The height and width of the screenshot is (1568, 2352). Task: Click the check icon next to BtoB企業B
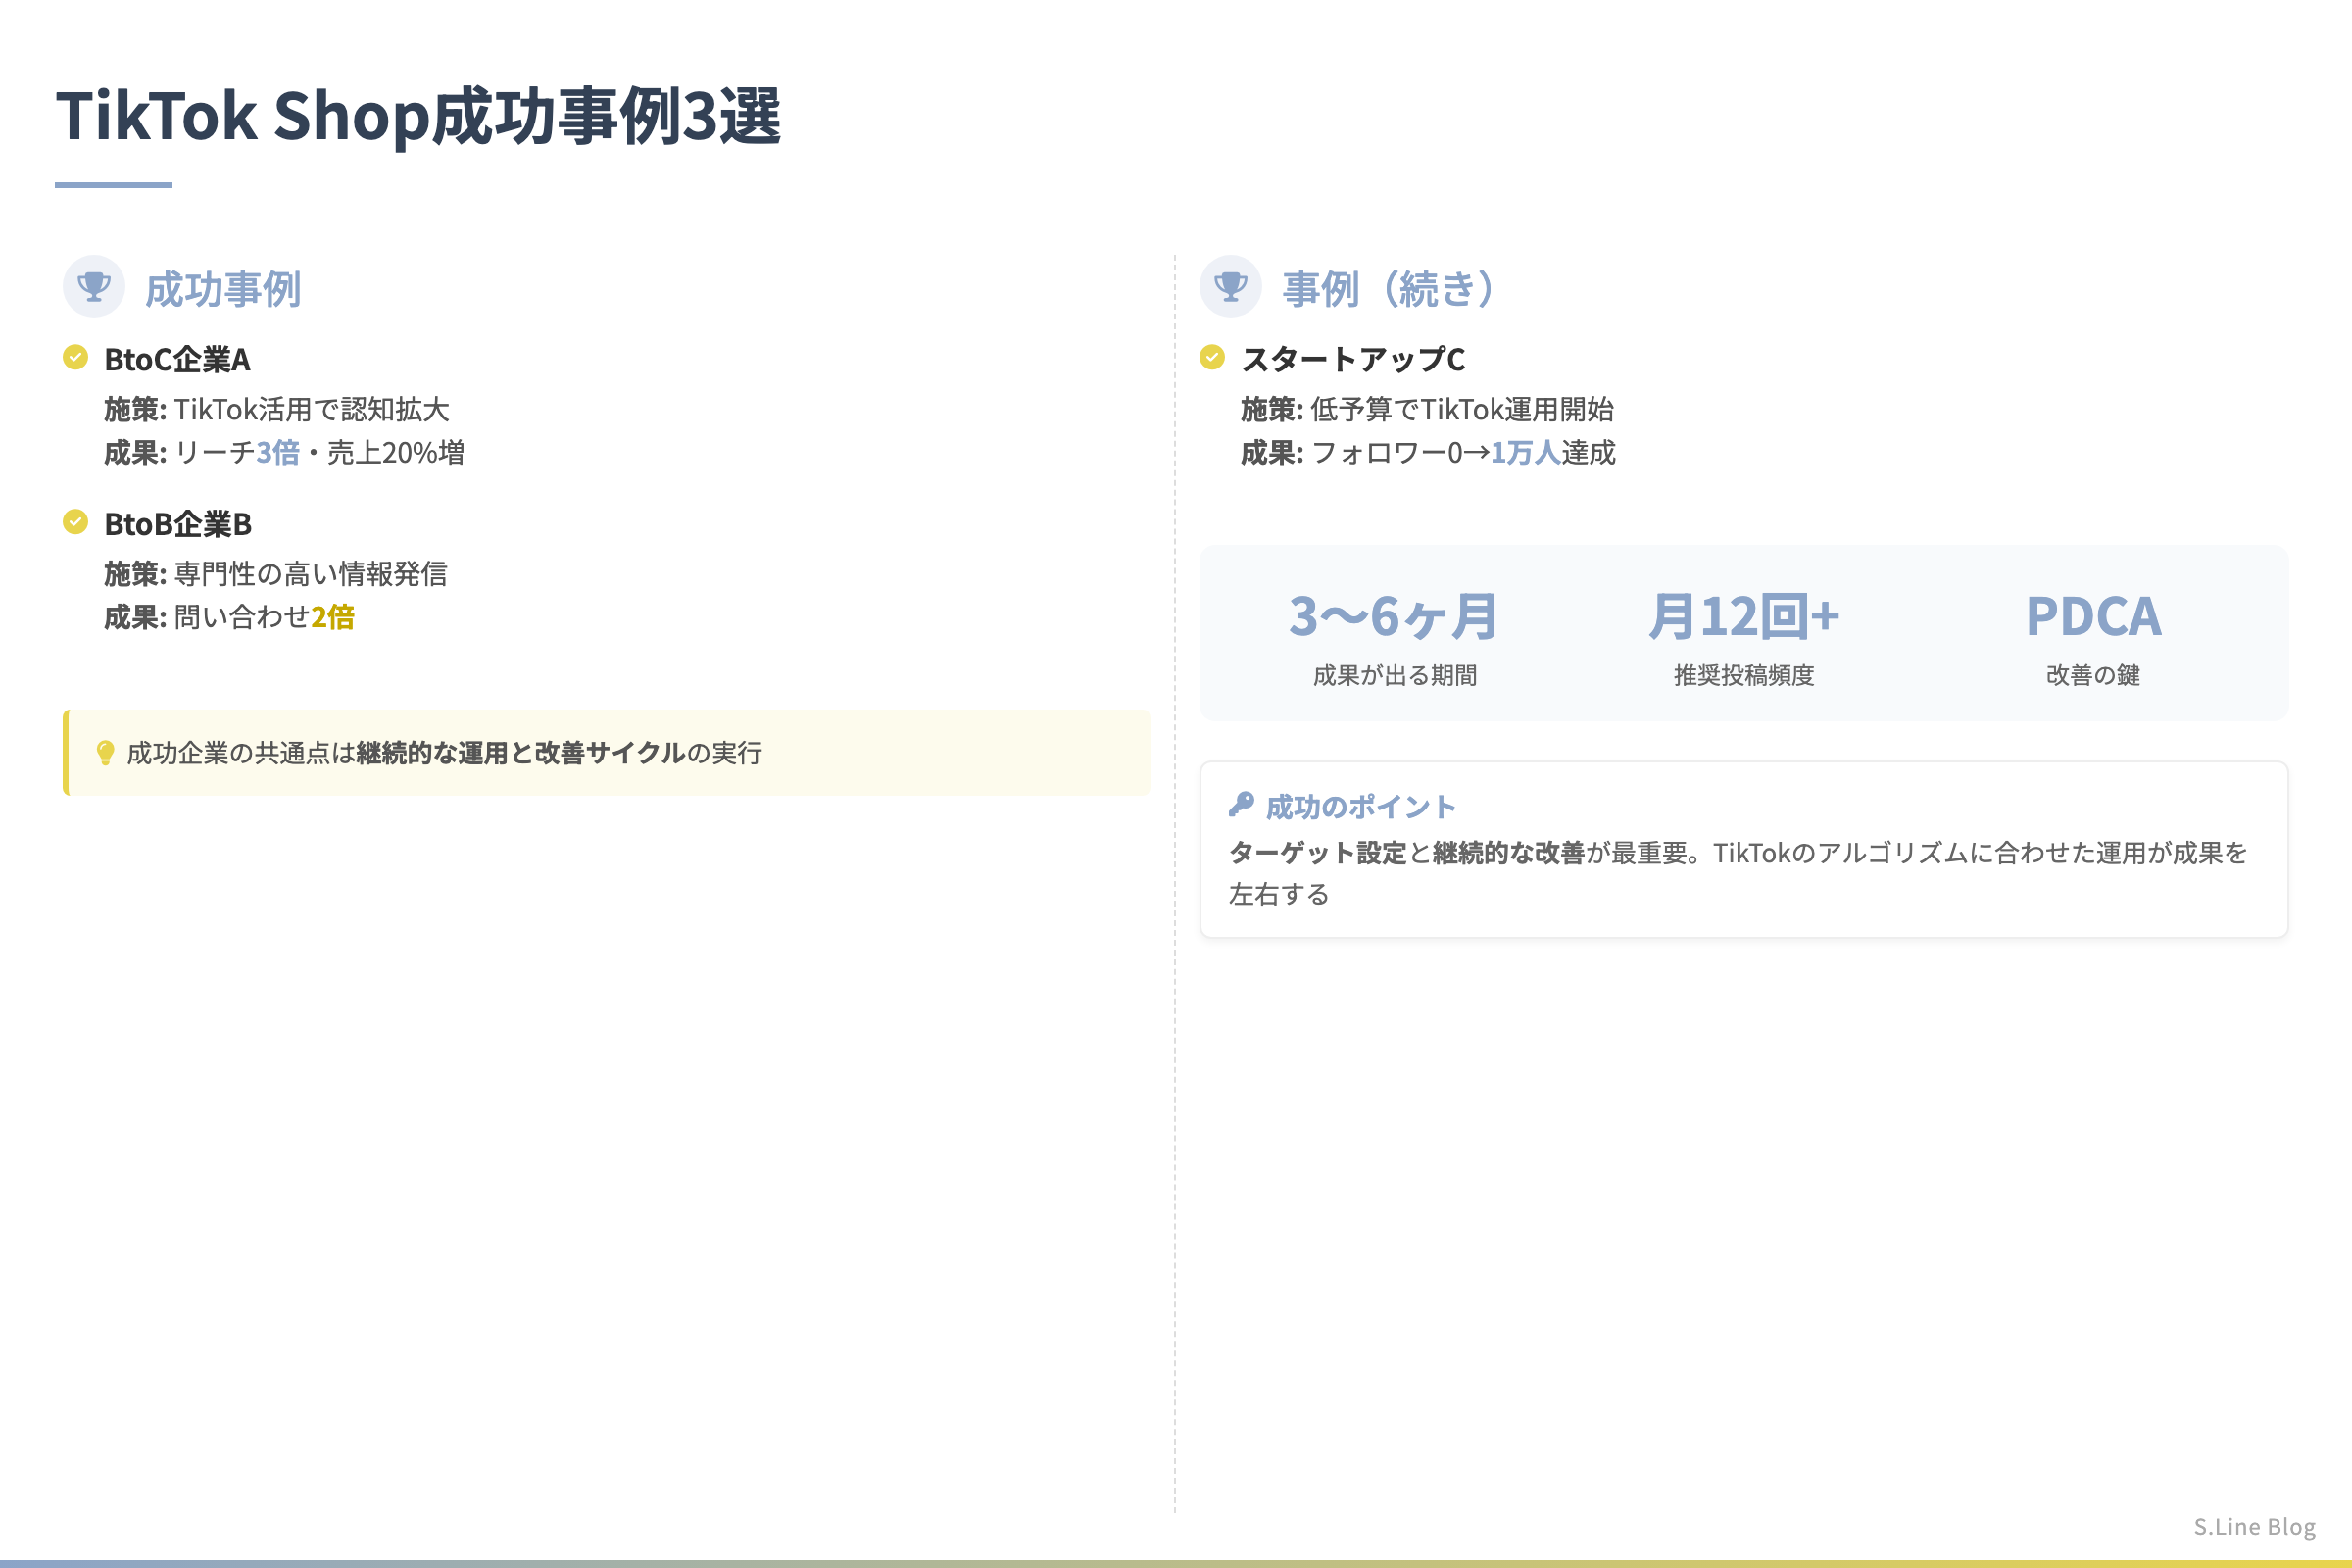(75, 521)
